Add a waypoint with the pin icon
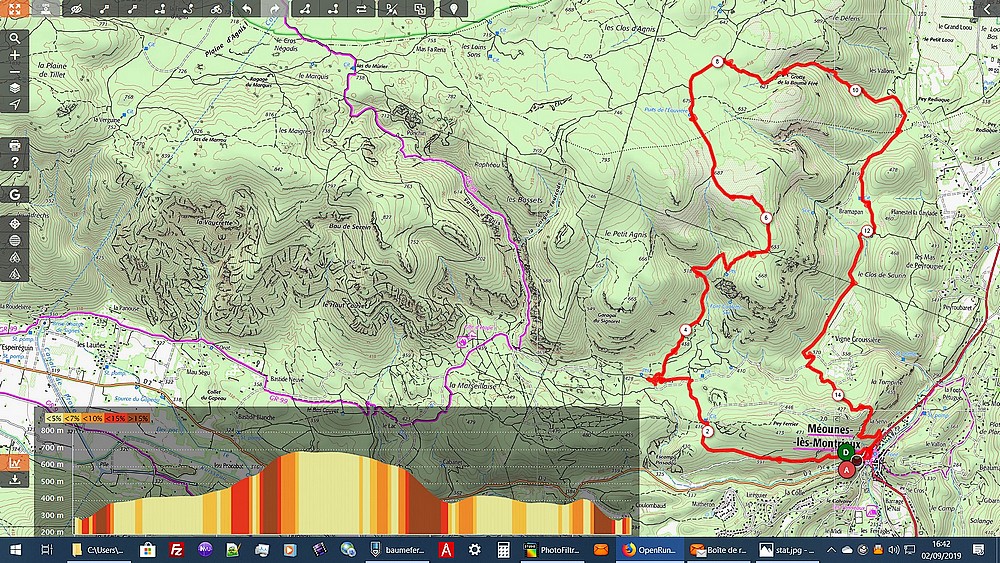 coord(453,9)
